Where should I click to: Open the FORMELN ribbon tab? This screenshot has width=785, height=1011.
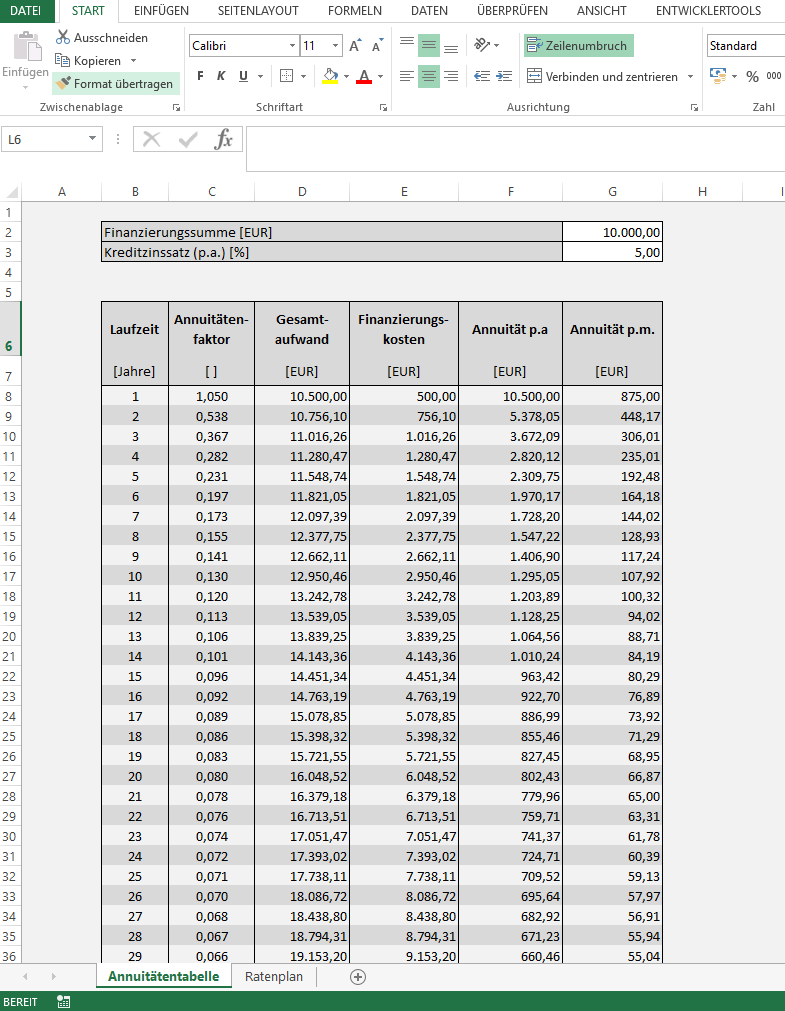(x=354, y=11)
